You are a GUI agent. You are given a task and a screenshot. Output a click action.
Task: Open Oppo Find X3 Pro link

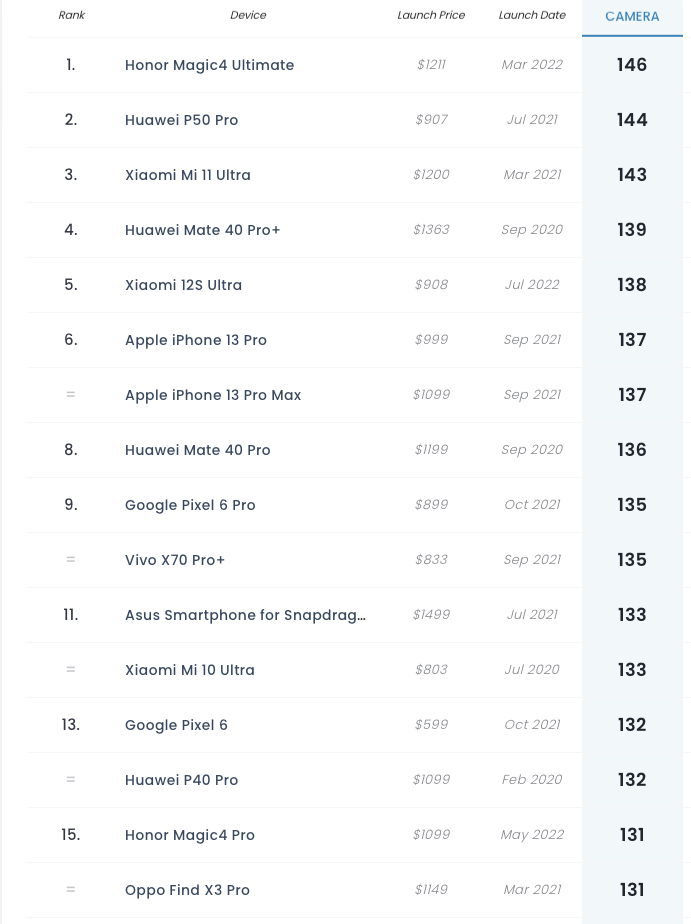coord(187,890)
